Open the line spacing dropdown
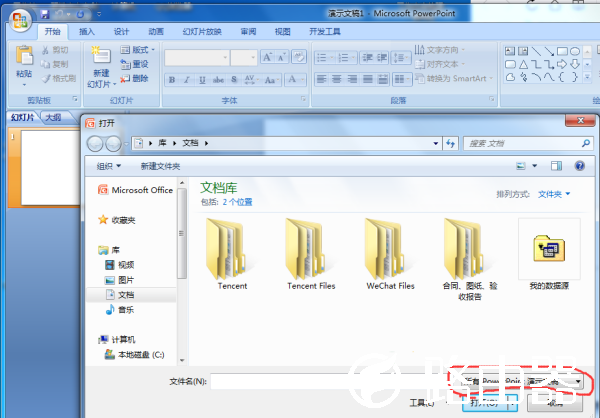The width and height of the screenshot is (600, 418). 401,57
